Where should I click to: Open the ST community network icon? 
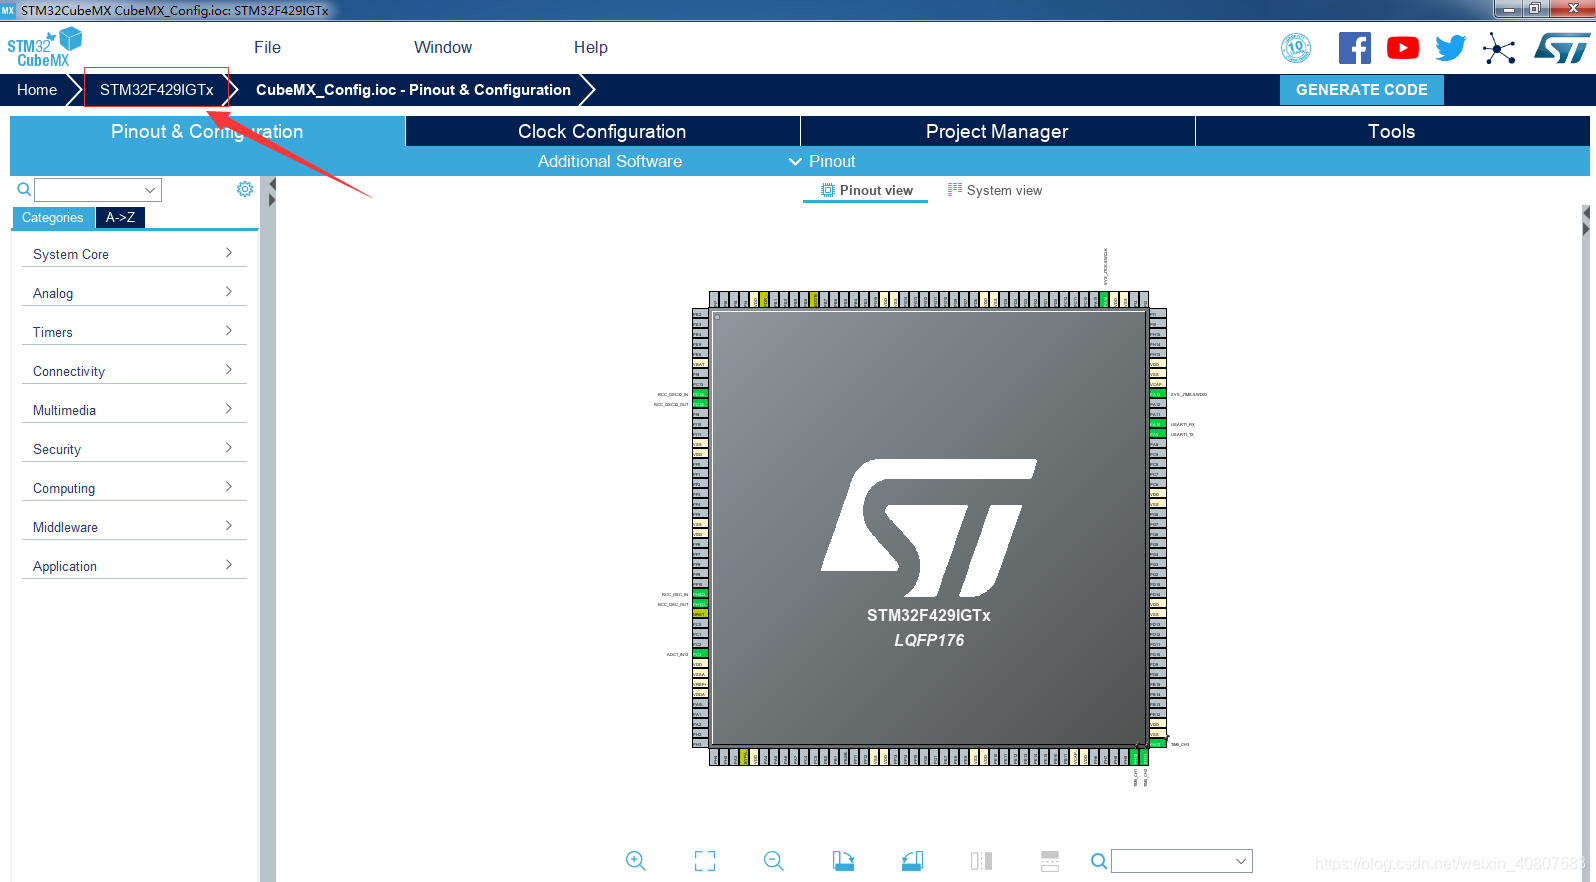click(1499, 48)
